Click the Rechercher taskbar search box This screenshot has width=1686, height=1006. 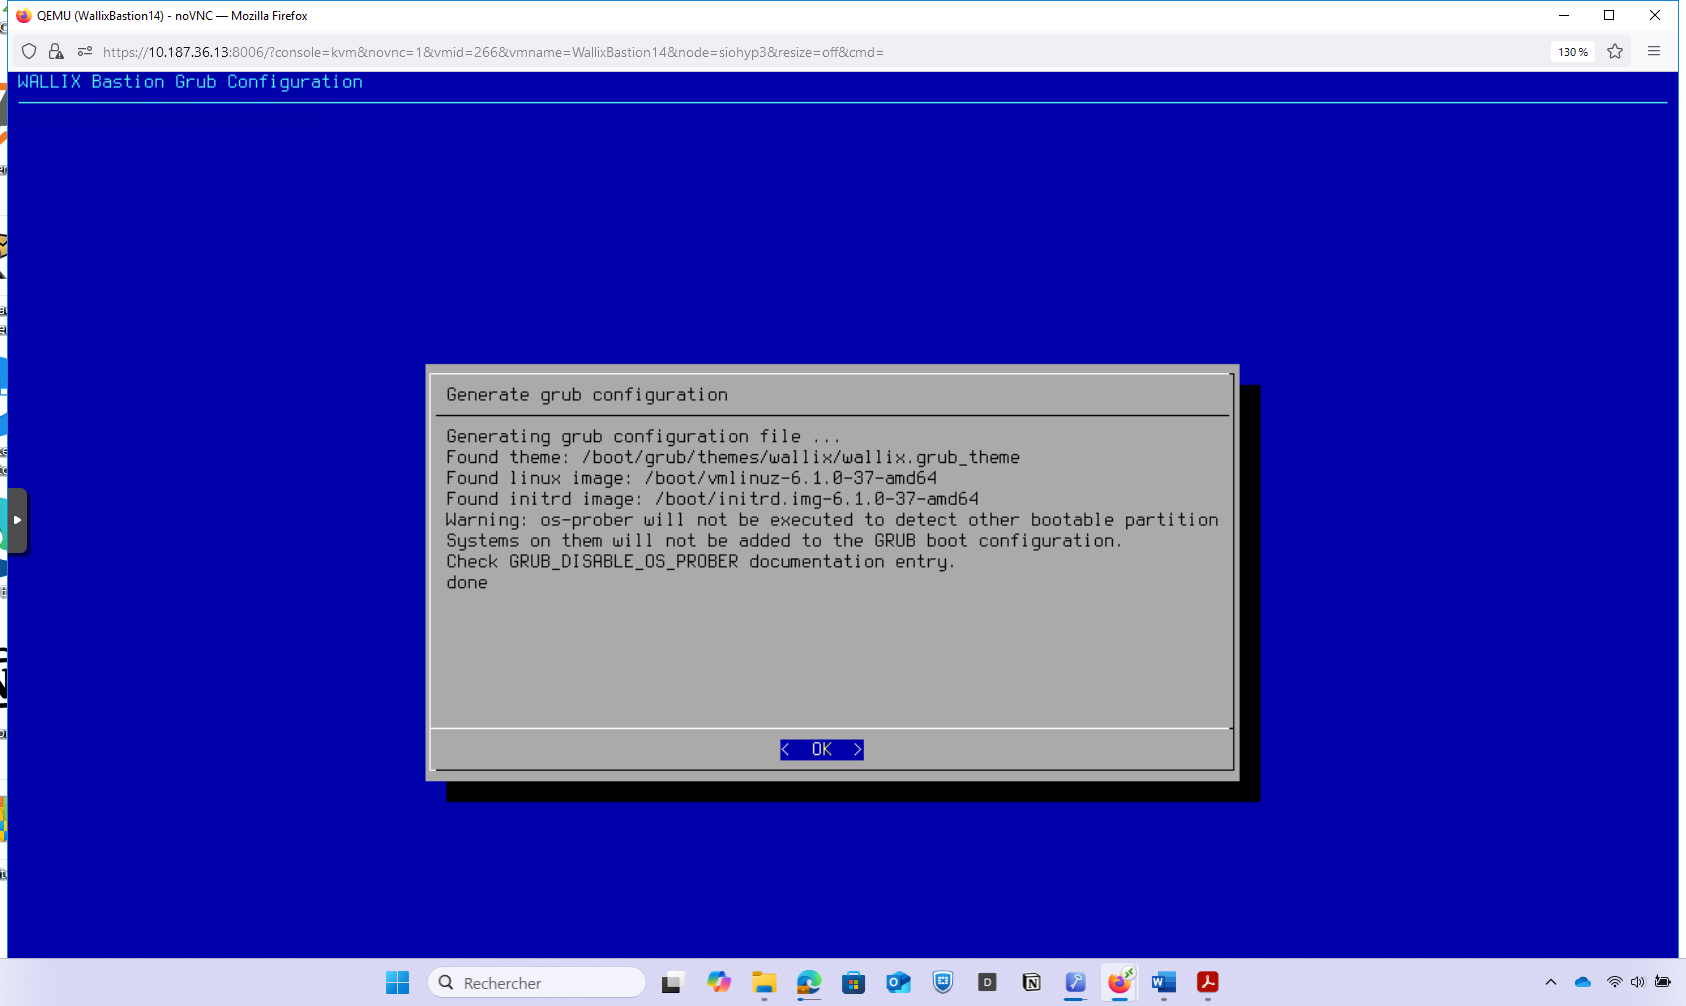coord(538,983)
